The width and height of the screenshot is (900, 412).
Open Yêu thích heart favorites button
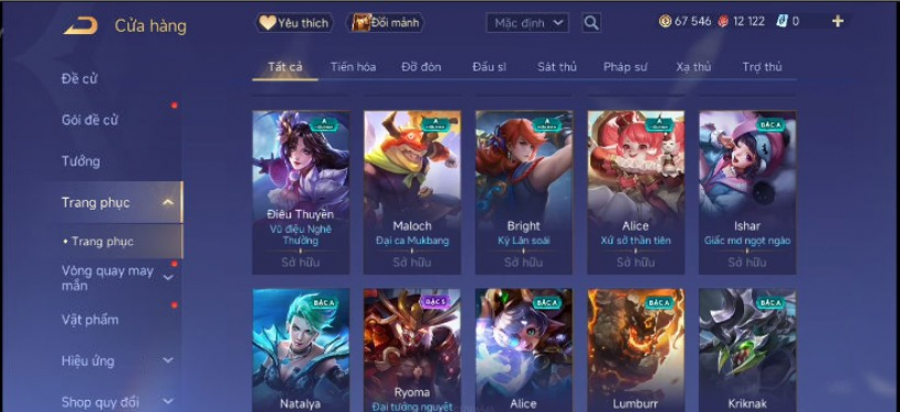pyautogui.click(x=294, y=23)
